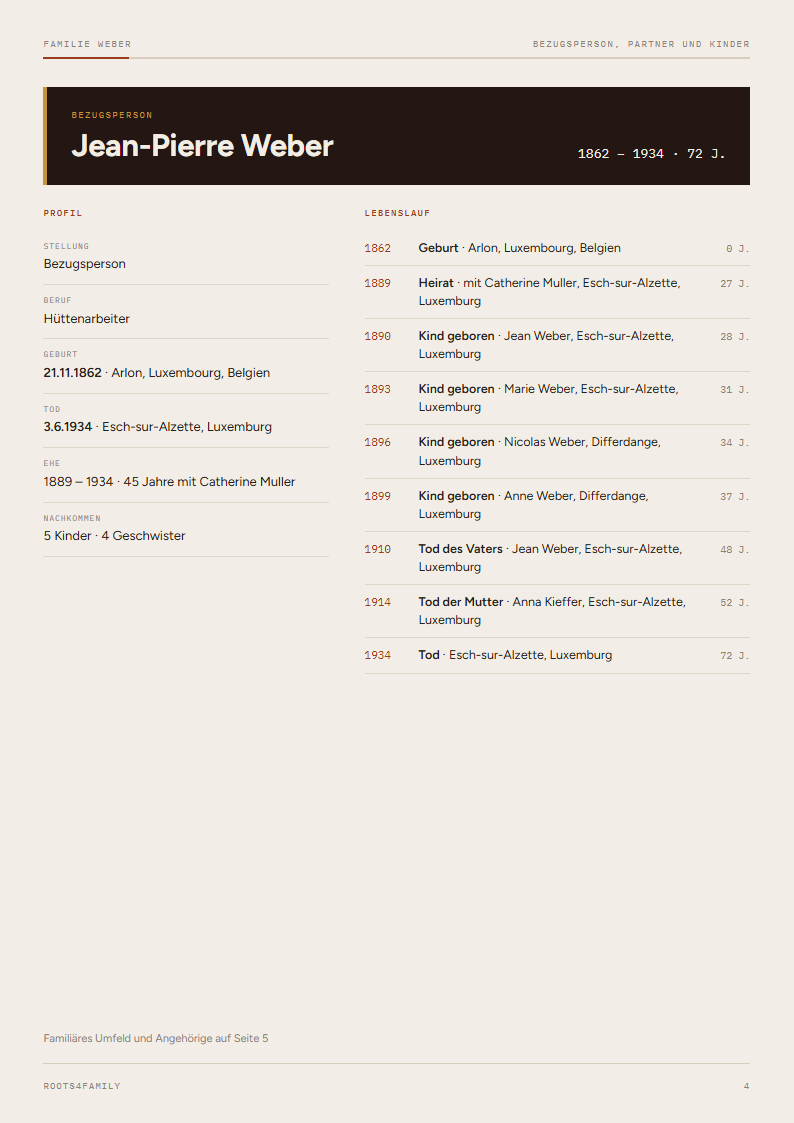Image resolution: width=794 pixels, height=1123 pixels.
Task: Click lifespan '1862 – 1934 · 72 J.'
Action: click(652, 153)
